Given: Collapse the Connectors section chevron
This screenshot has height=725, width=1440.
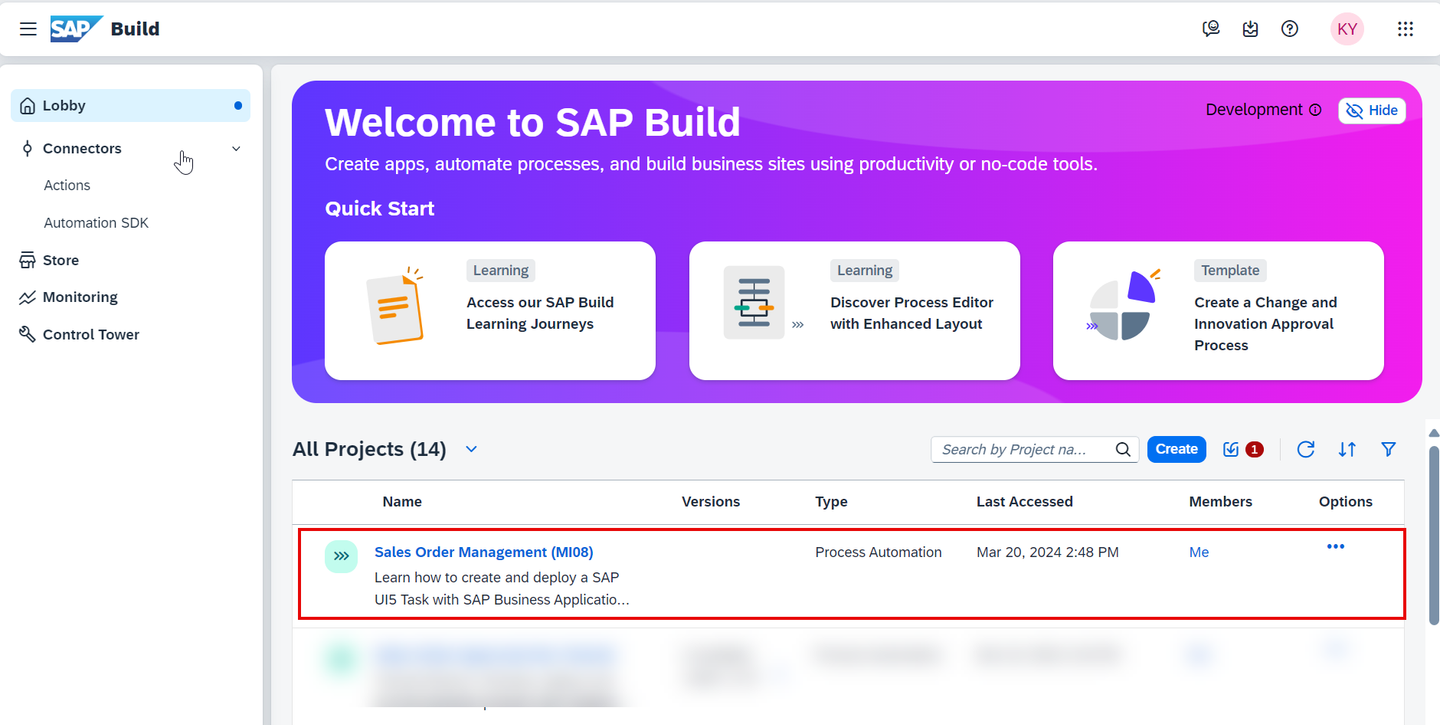Looking at the screenshot, I should (236, 148).
